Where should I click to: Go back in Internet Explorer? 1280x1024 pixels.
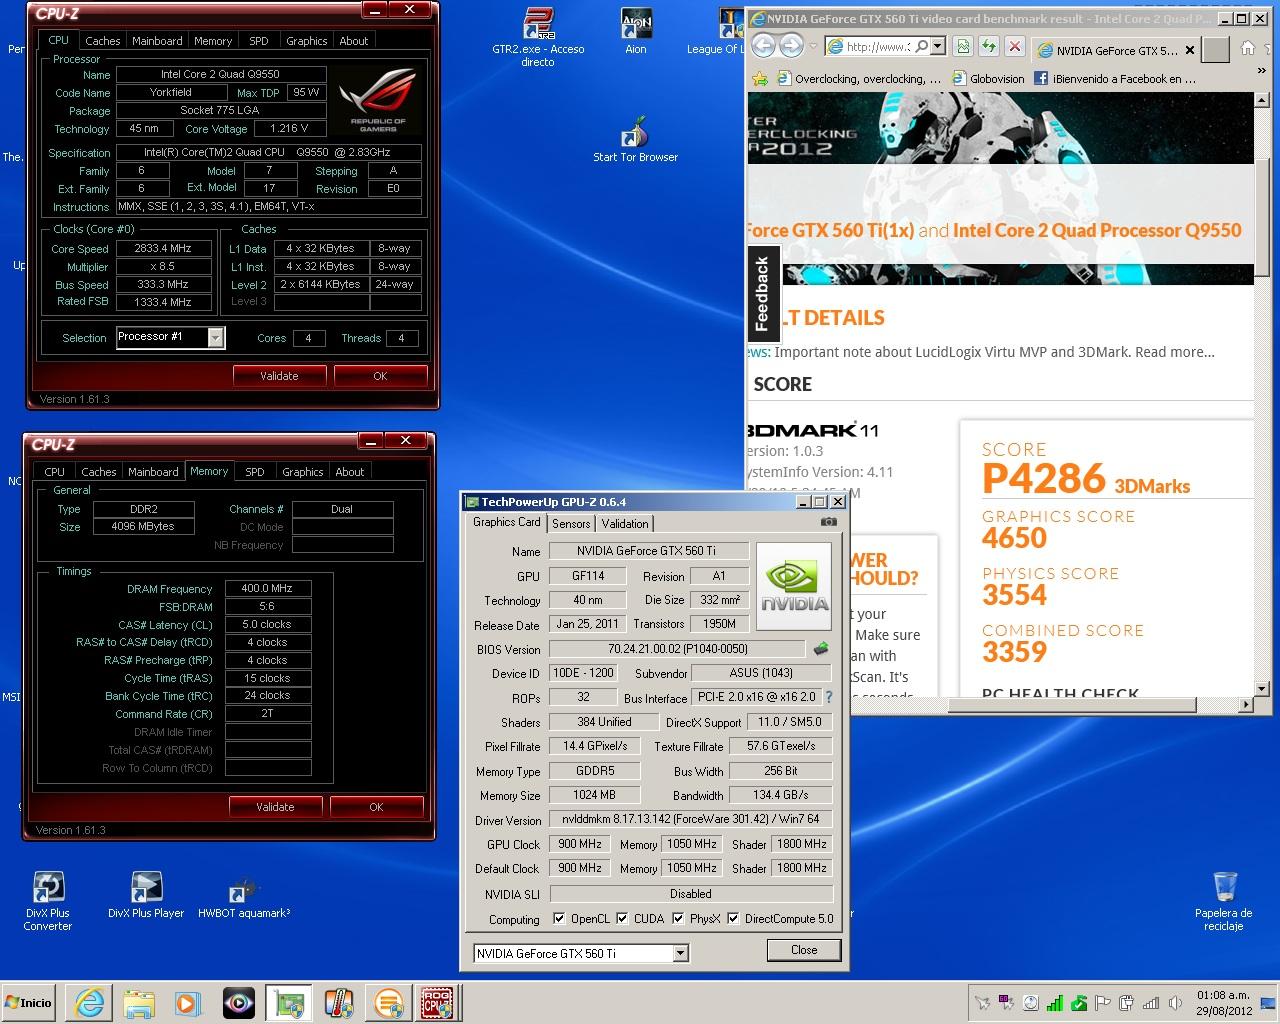(764, 46)
